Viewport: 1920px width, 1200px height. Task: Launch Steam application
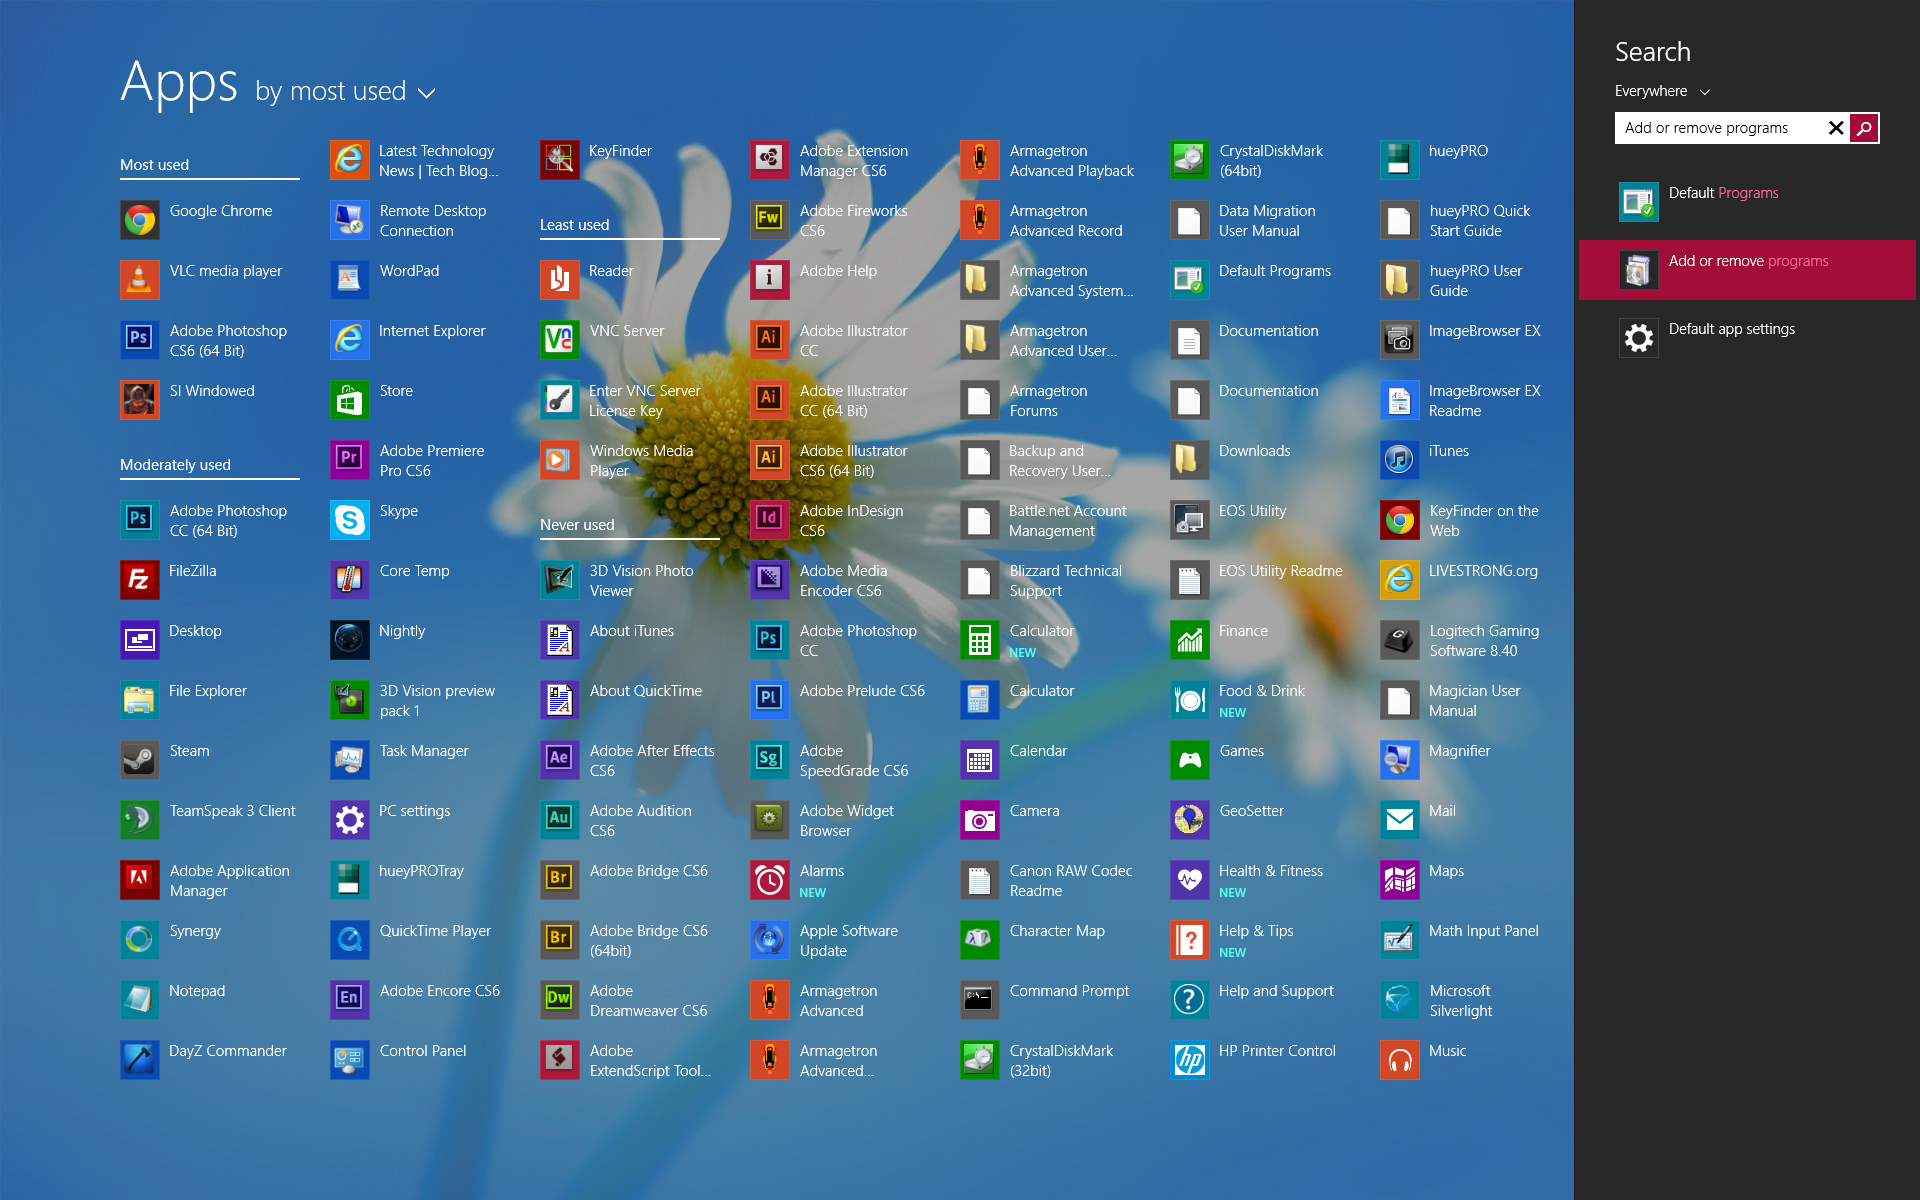138,749
